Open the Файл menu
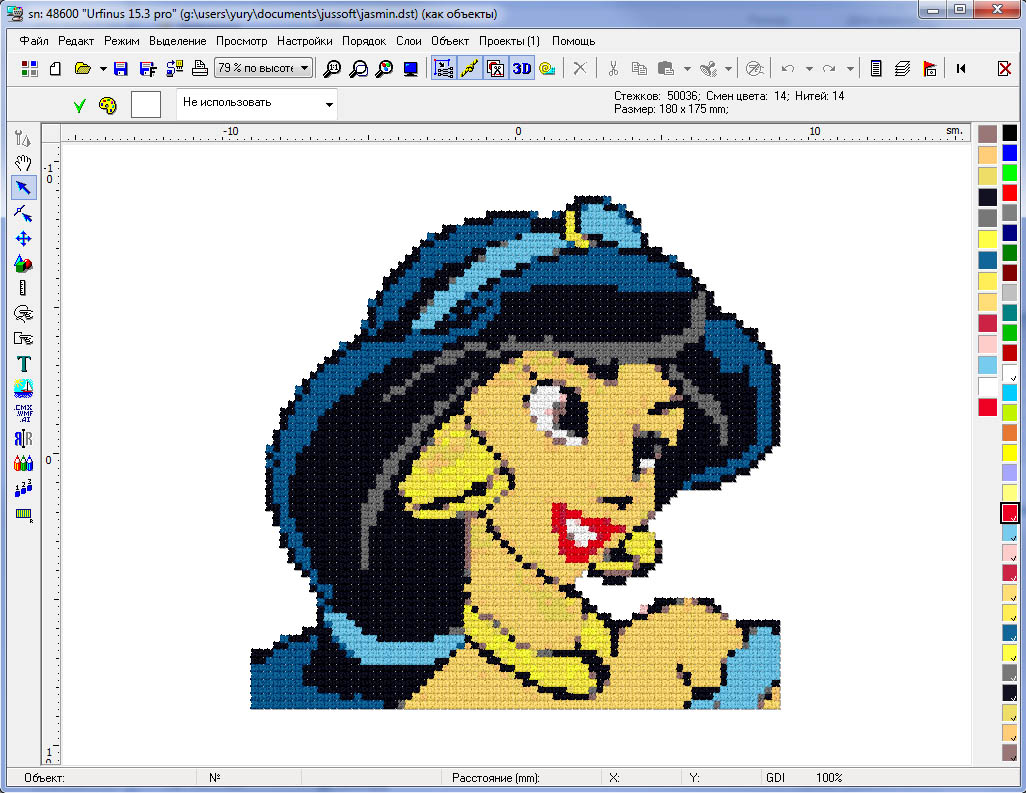This screenshot has width=1026, height=793. (x=34, y=41)
